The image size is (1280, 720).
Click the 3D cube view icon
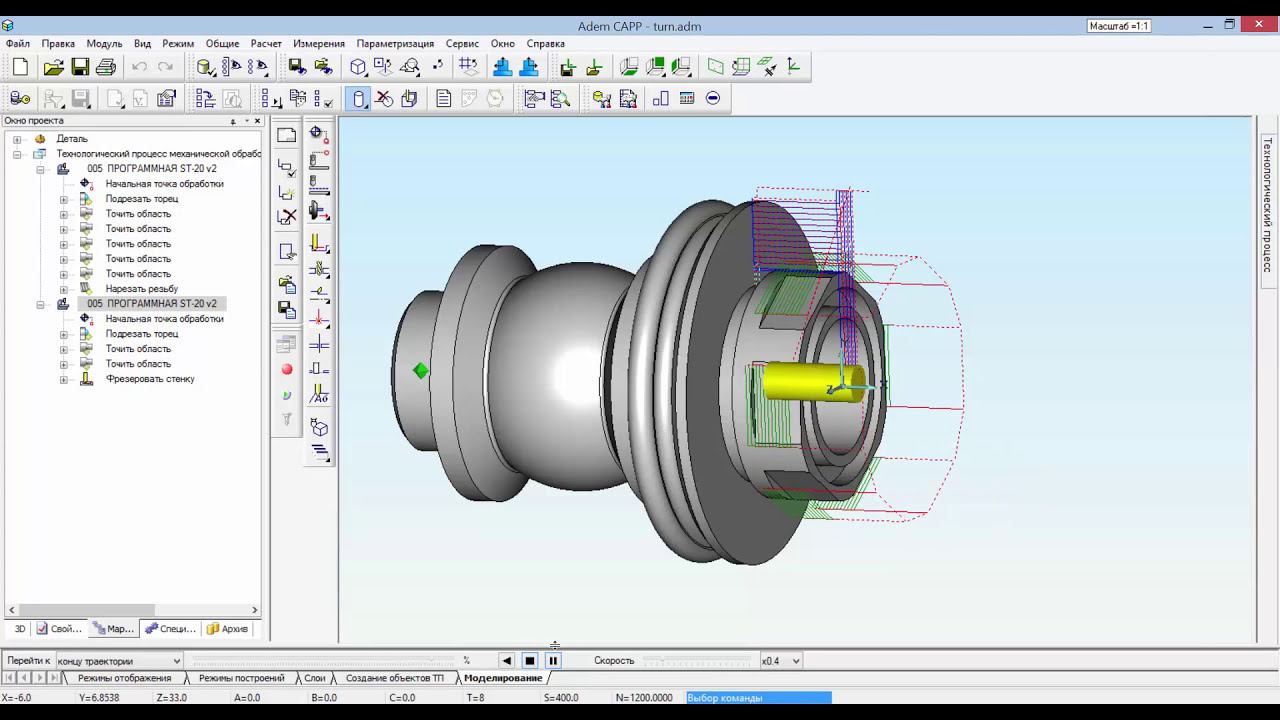click(358, 67)
